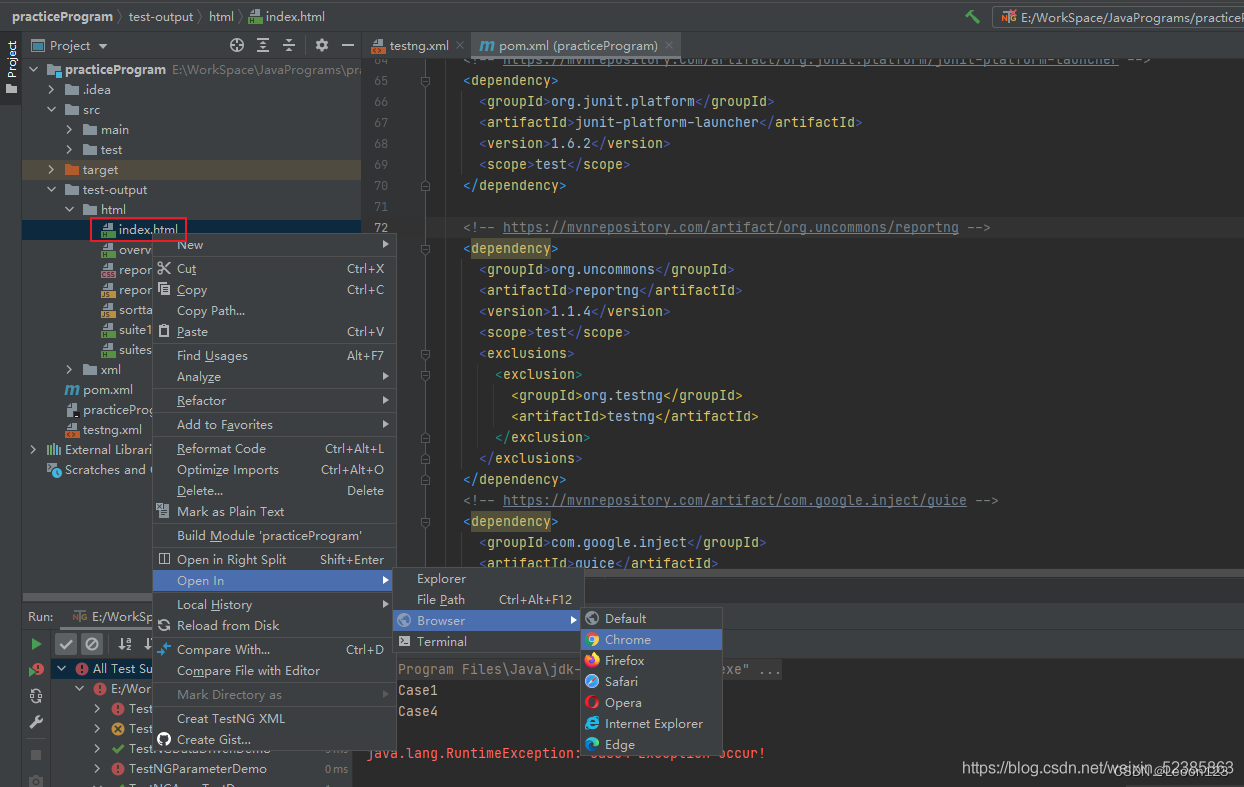This screenshot has height=787, width=1244.
Task: Click Compare With... entry
Action: pos(273,650)
